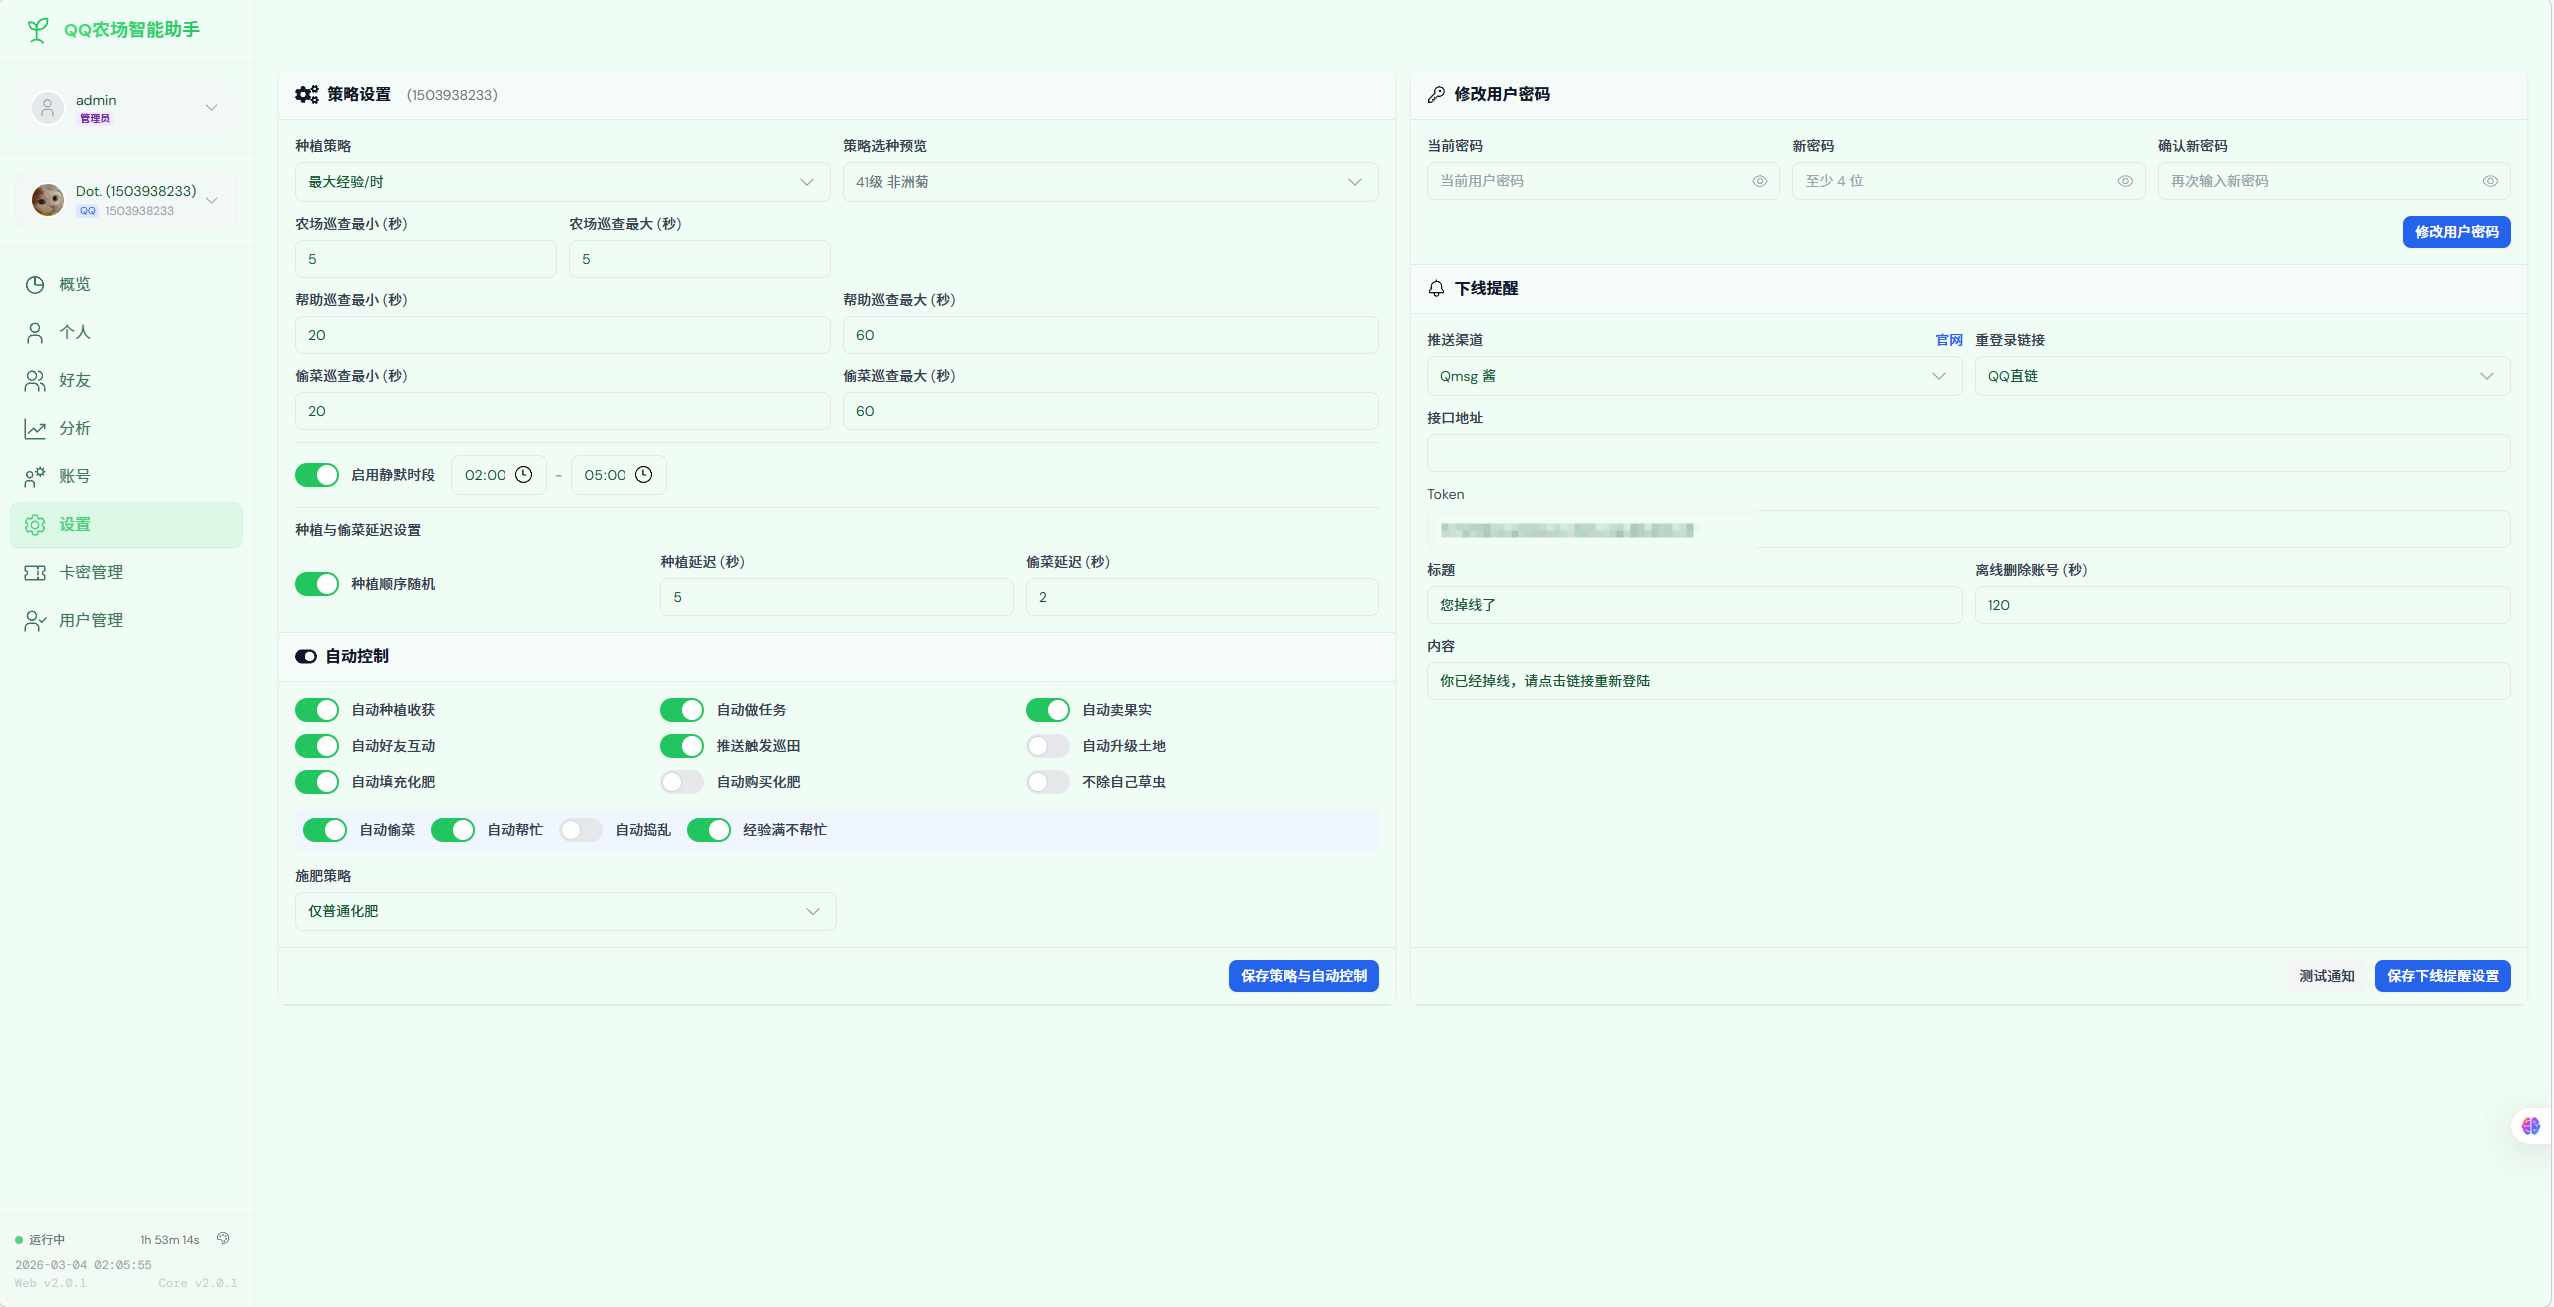Open the 施肥策略 dropdown

[565, 911]
